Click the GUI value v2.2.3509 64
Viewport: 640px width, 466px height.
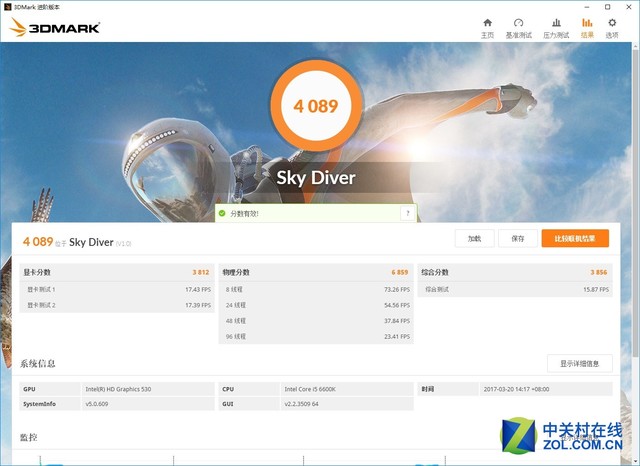pos(301,404)
